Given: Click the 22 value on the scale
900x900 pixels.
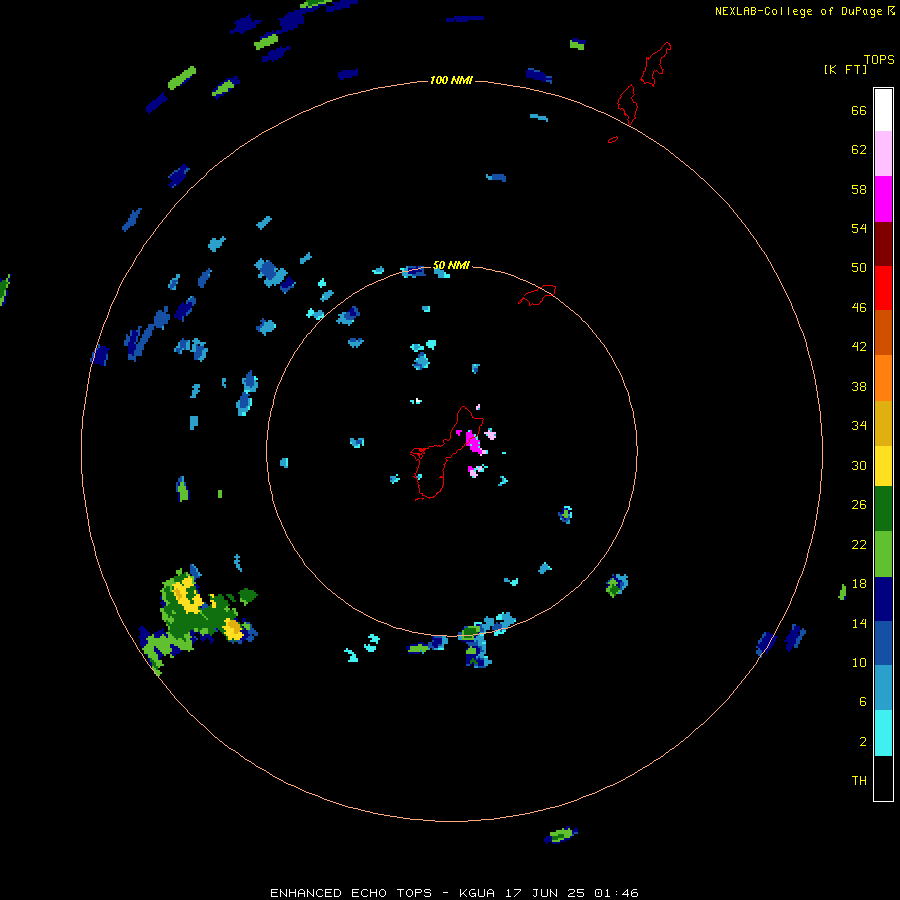Looking at the screenshot, I should point(859,545).
